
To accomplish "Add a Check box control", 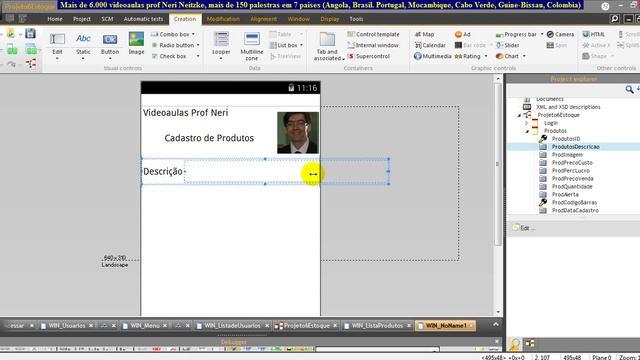I will (x=169, y=56).
